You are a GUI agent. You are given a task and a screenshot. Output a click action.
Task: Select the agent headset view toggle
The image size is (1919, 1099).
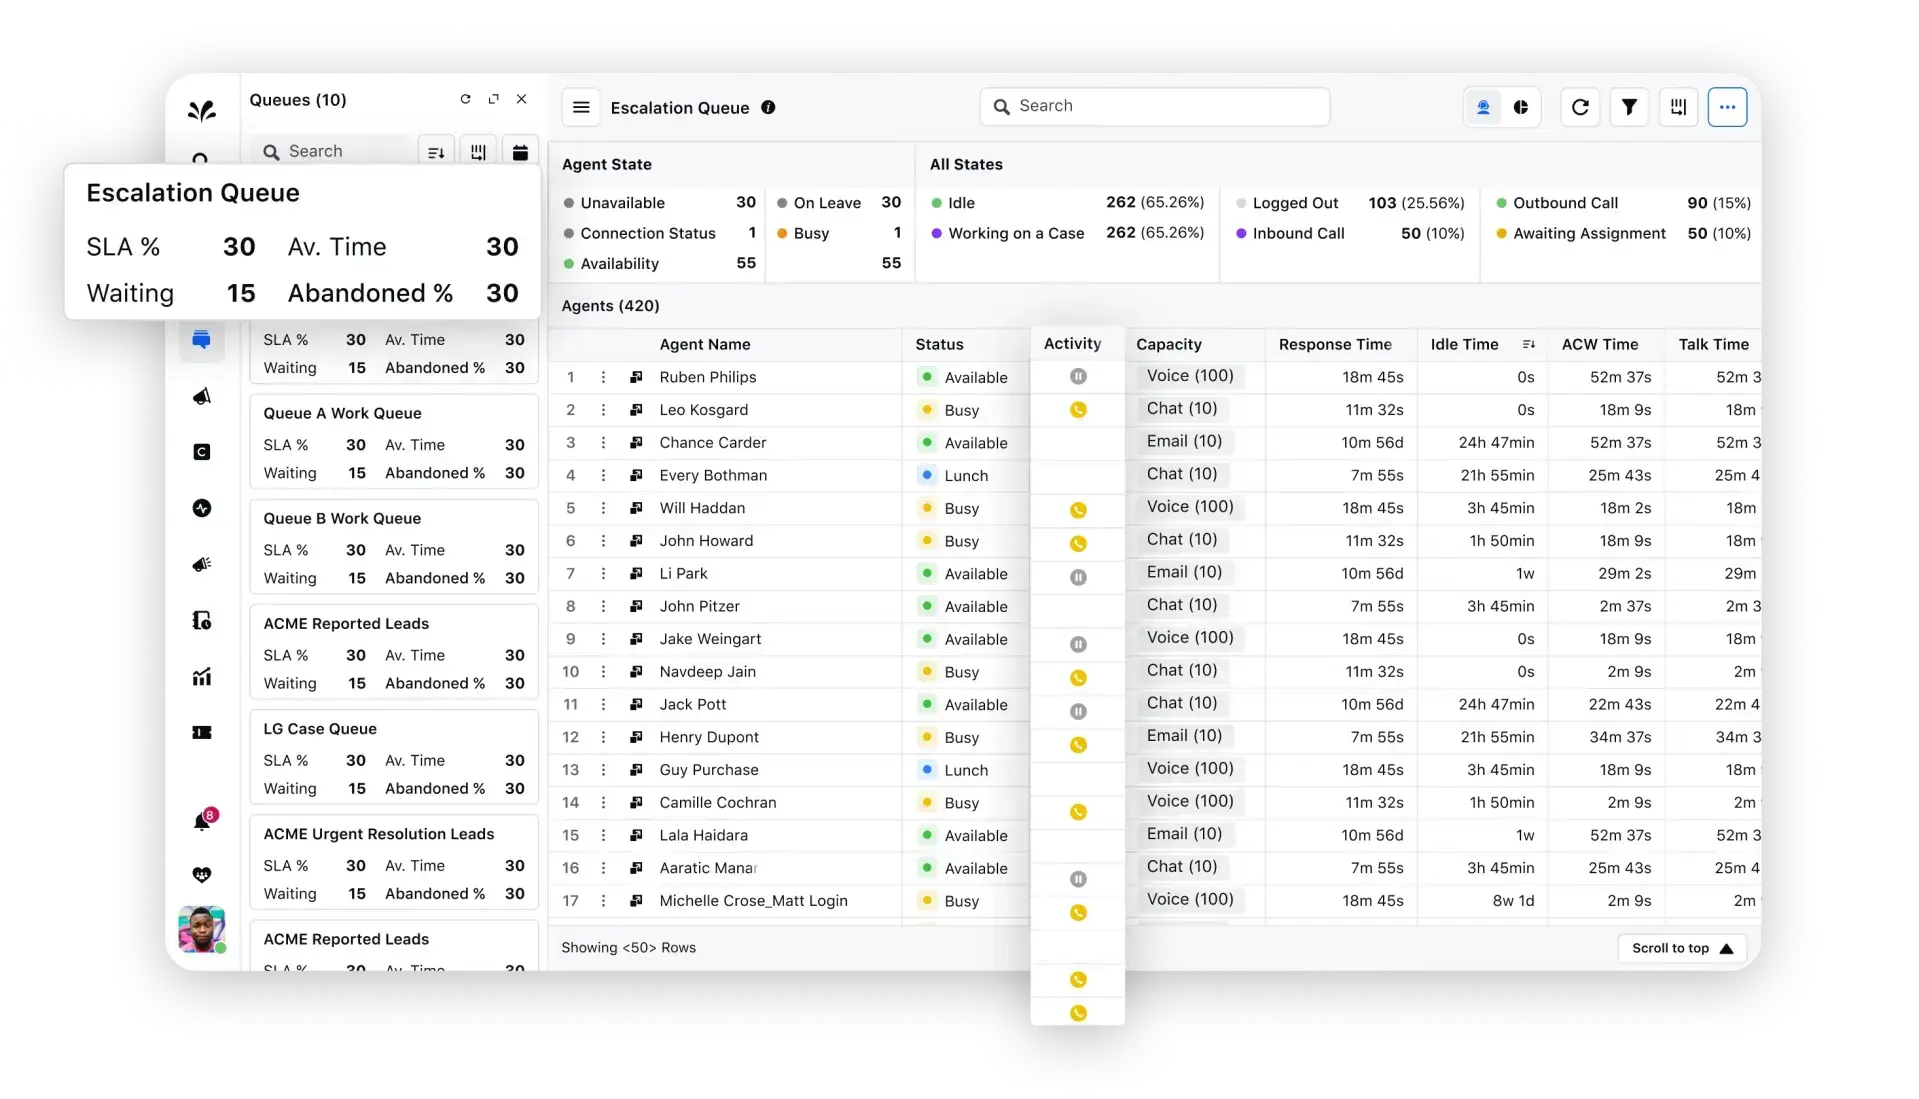point(1483,106)
